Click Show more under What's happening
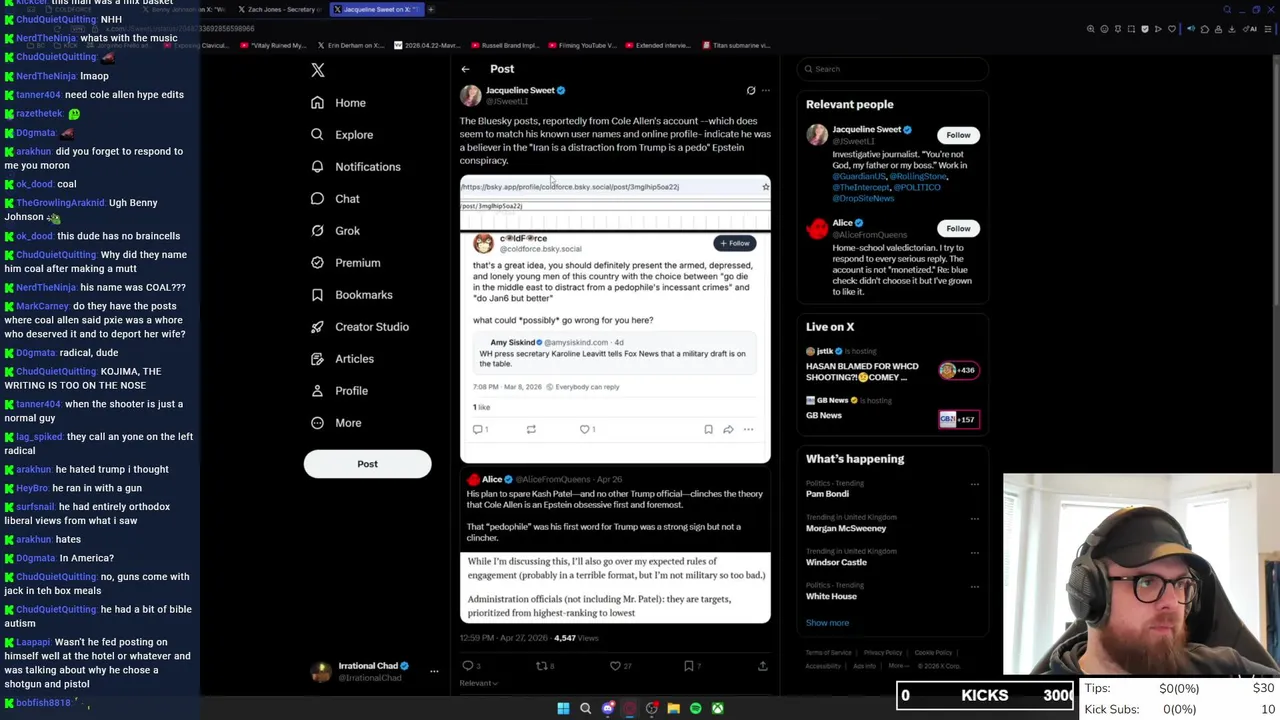The width and height of the screenshot is (1280, 720). (827, 623)
